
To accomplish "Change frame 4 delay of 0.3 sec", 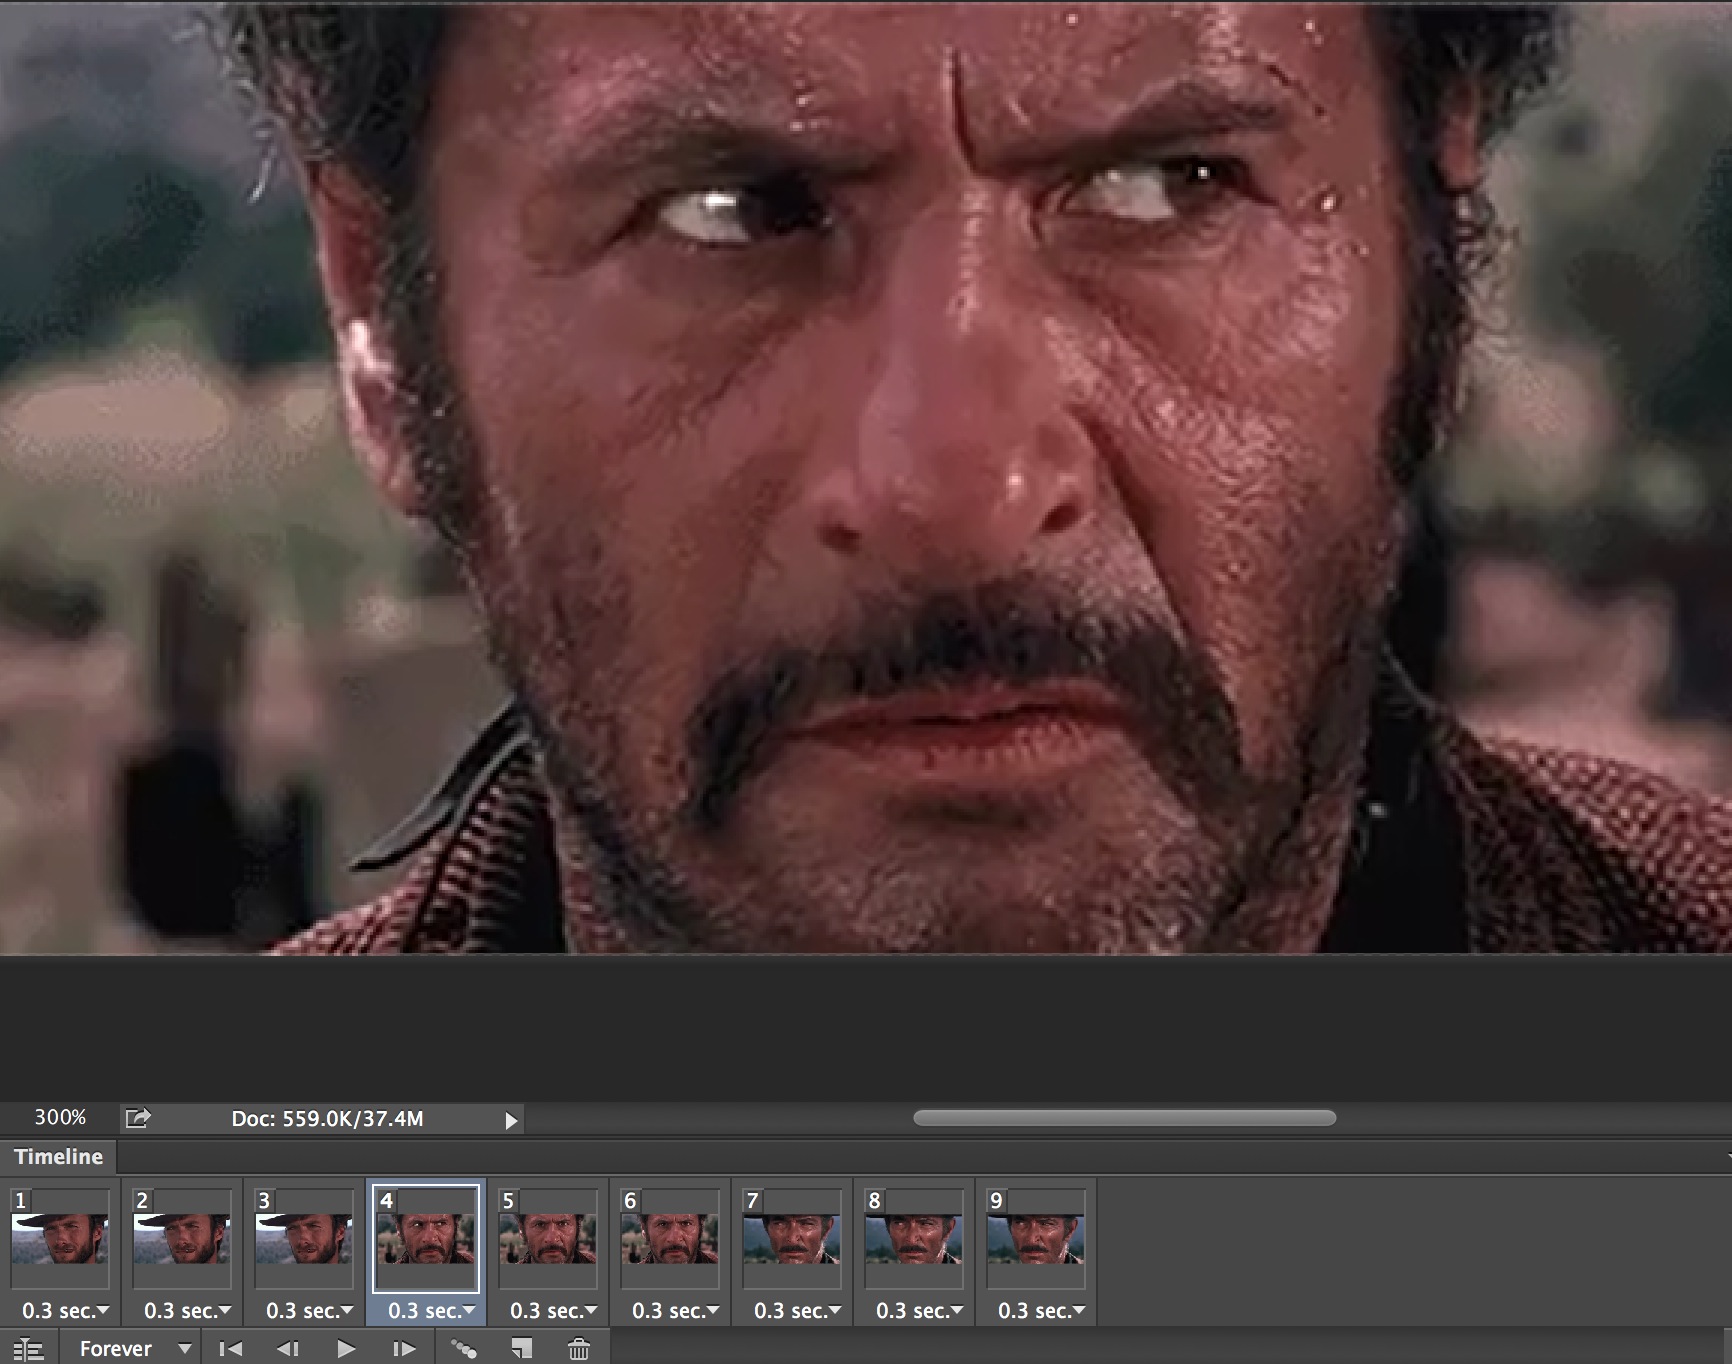I will (431, 1310).
